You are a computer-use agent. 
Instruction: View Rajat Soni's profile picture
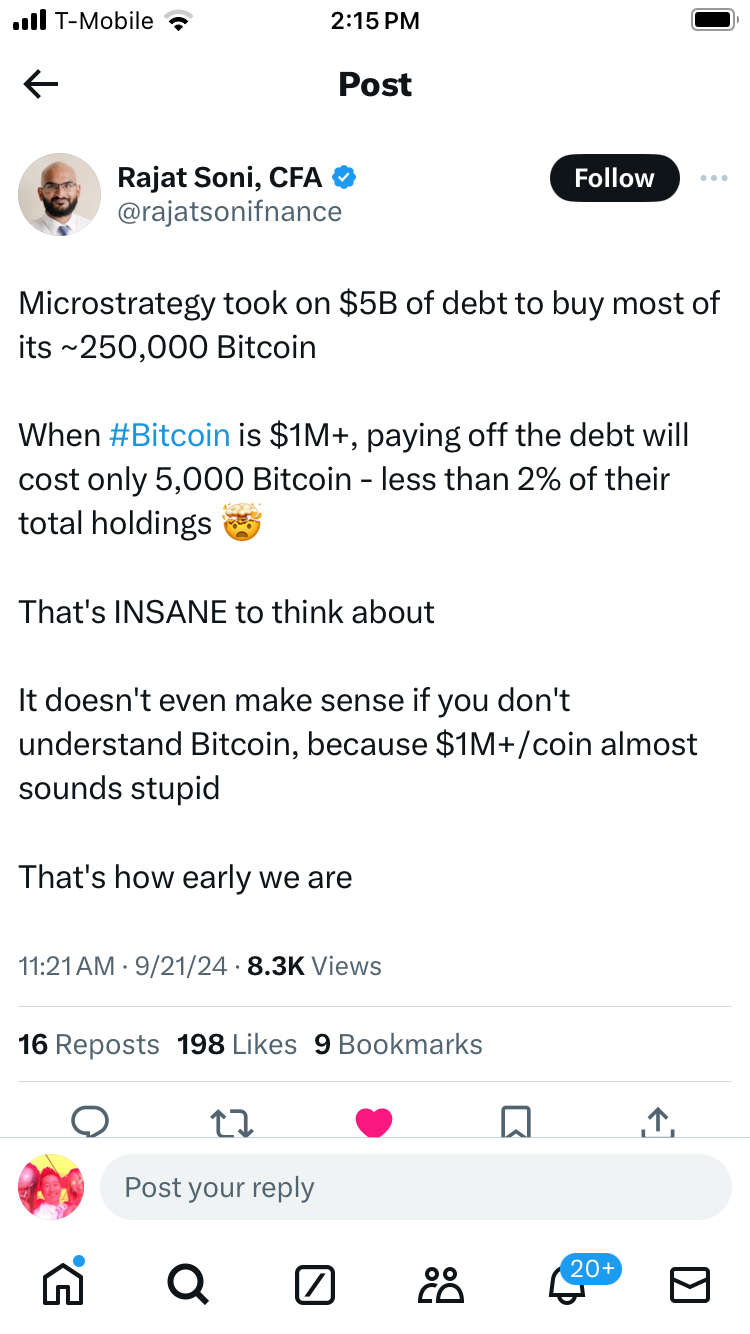click(59, 194)
